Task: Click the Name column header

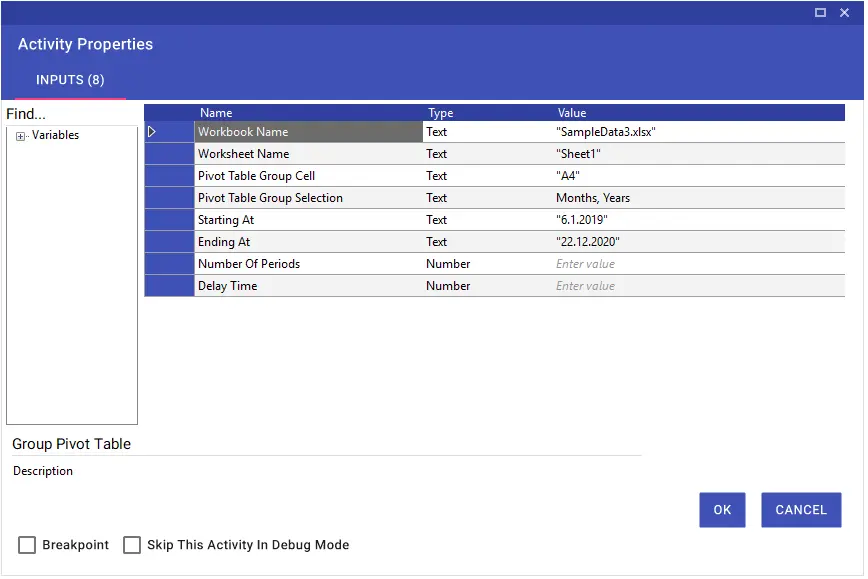Action: tap(216, 113)
